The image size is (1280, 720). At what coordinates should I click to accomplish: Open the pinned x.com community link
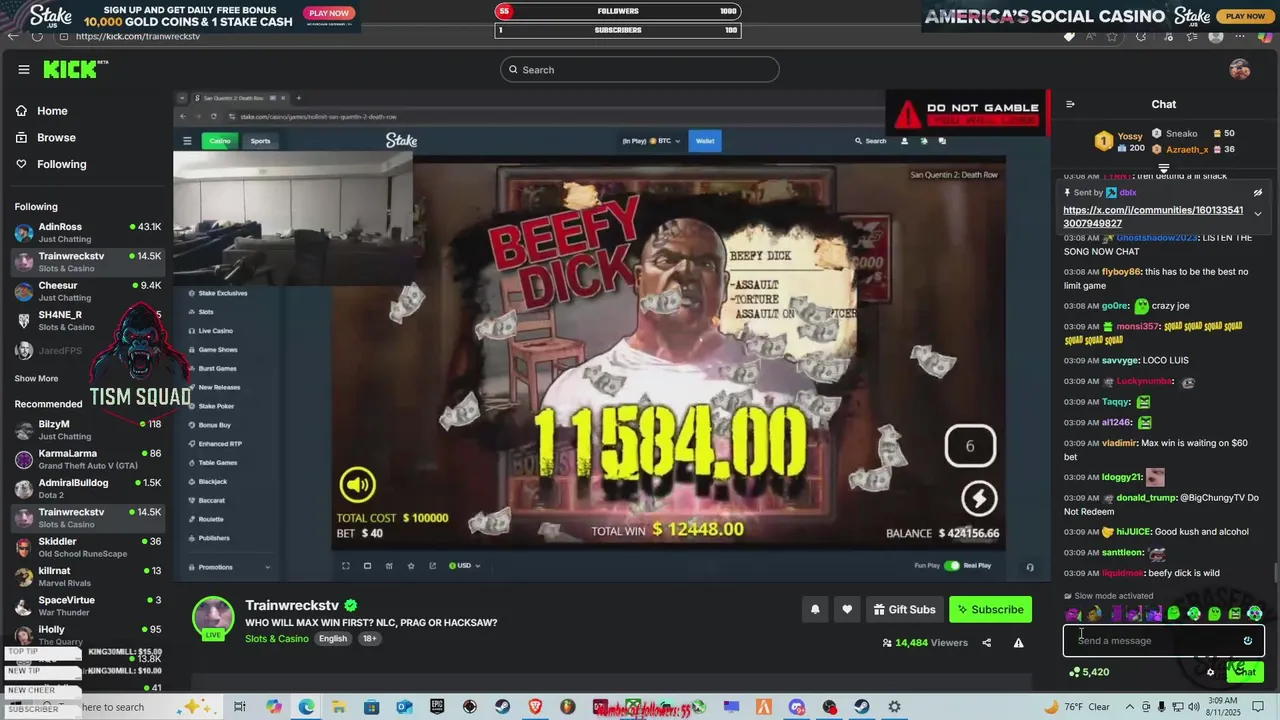tap(1153, 217)
